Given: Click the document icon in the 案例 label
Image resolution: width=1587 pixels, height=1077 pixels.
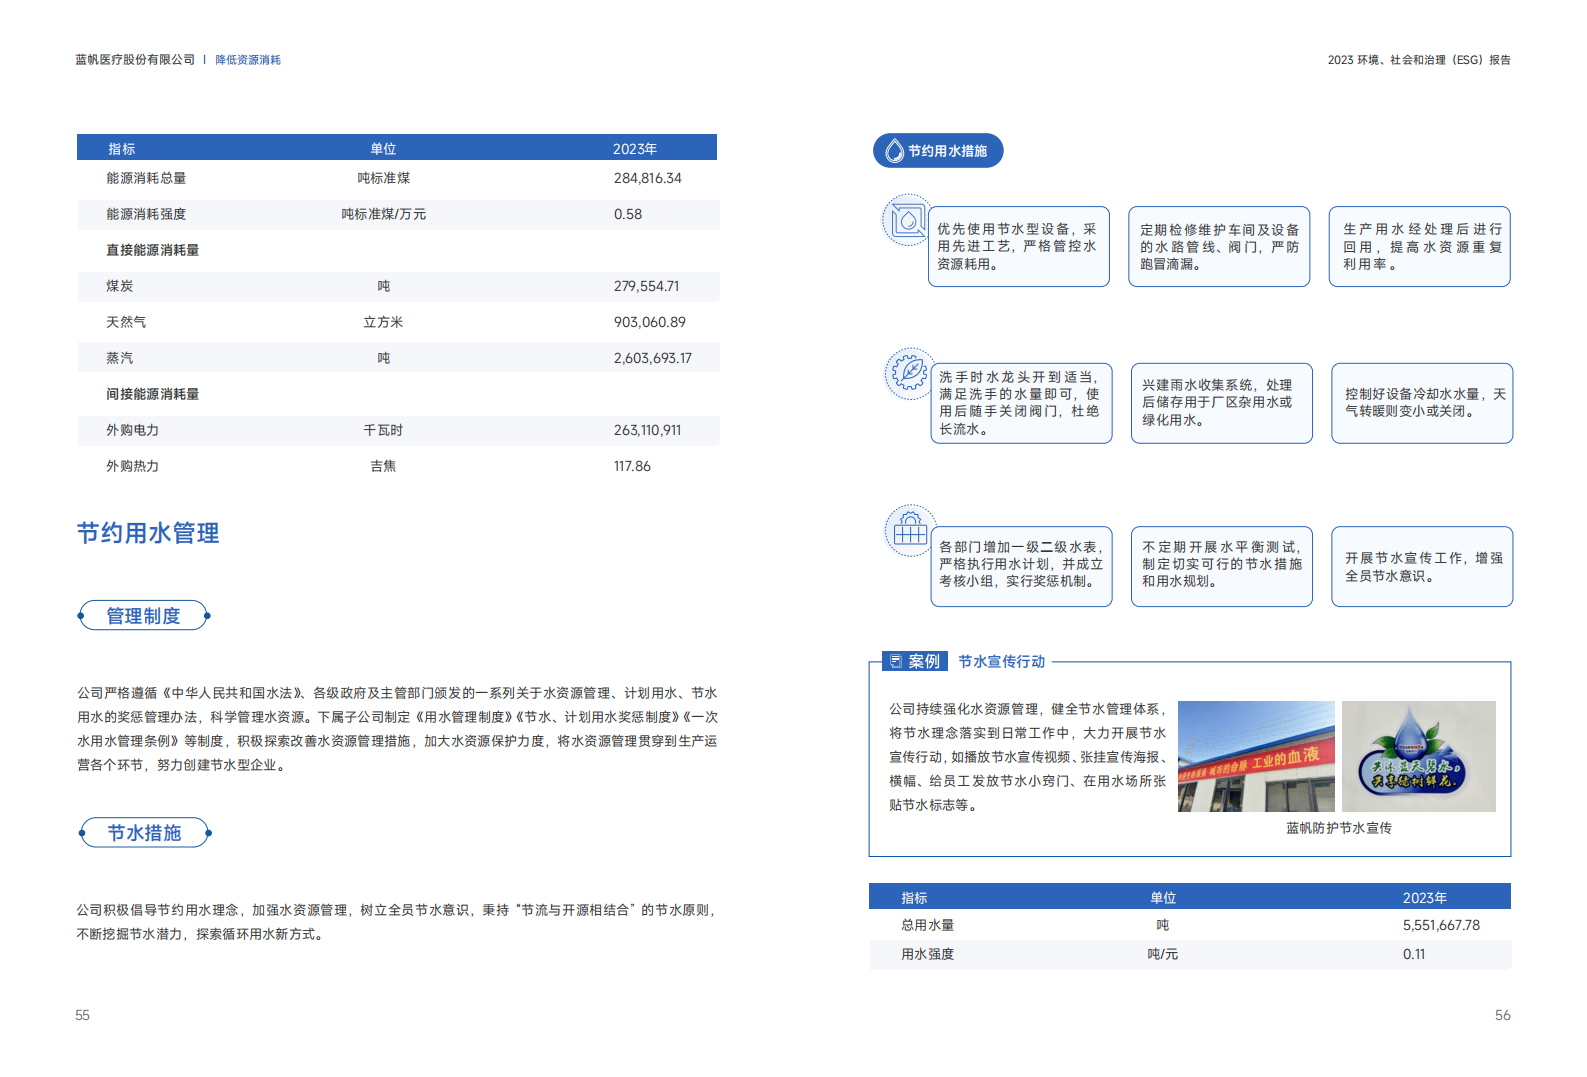Looking at the screenshot, I should (x=895, y=661).
